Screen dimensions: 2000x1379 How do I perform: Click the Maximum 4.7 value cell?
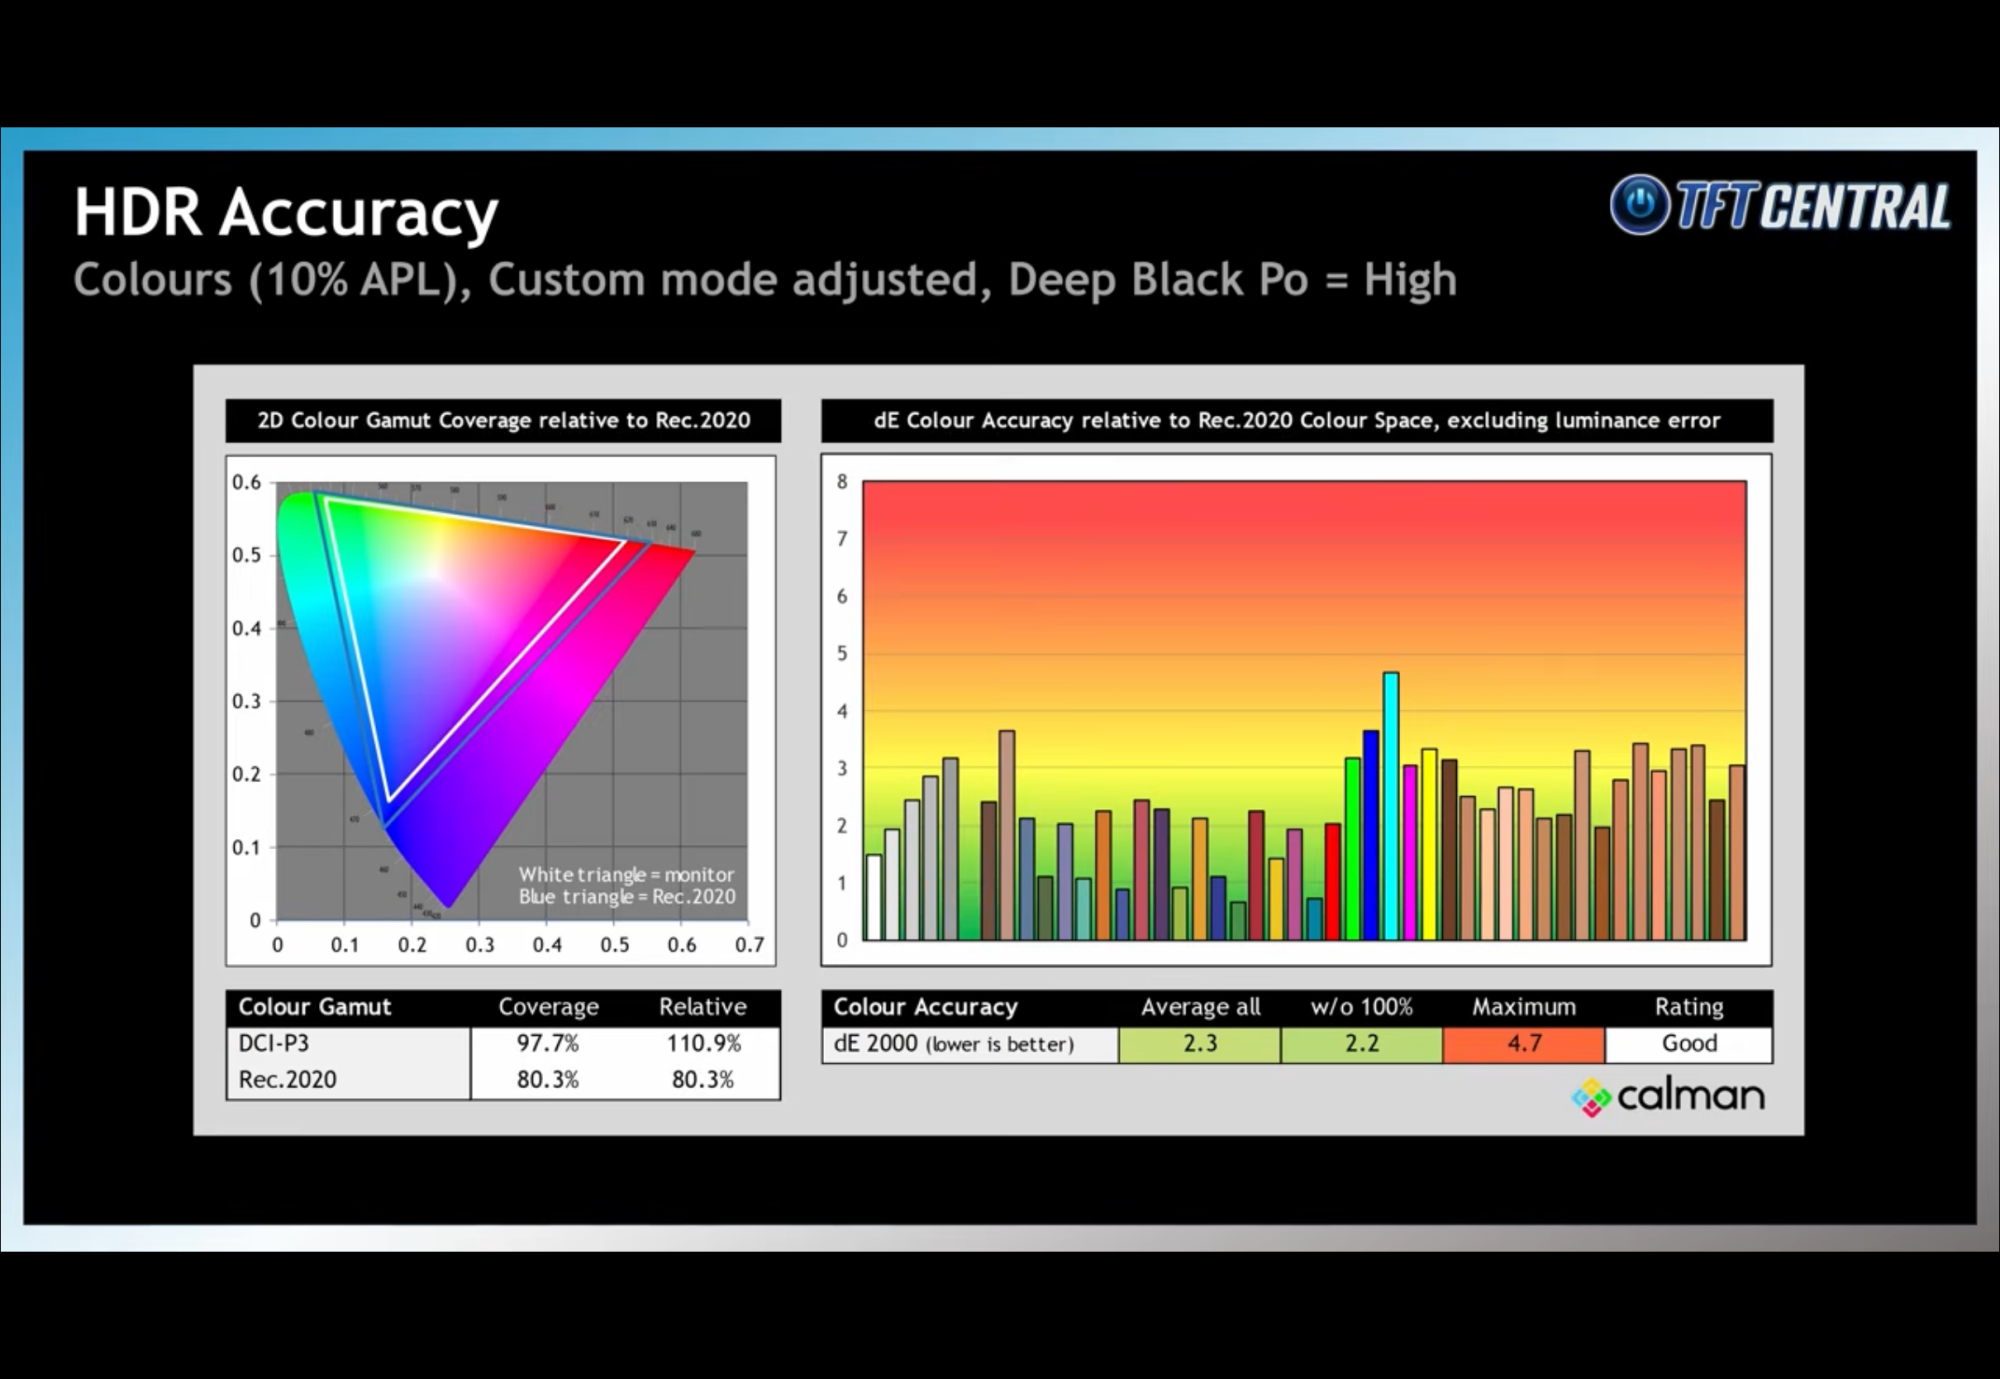tap(1523, 1044)
